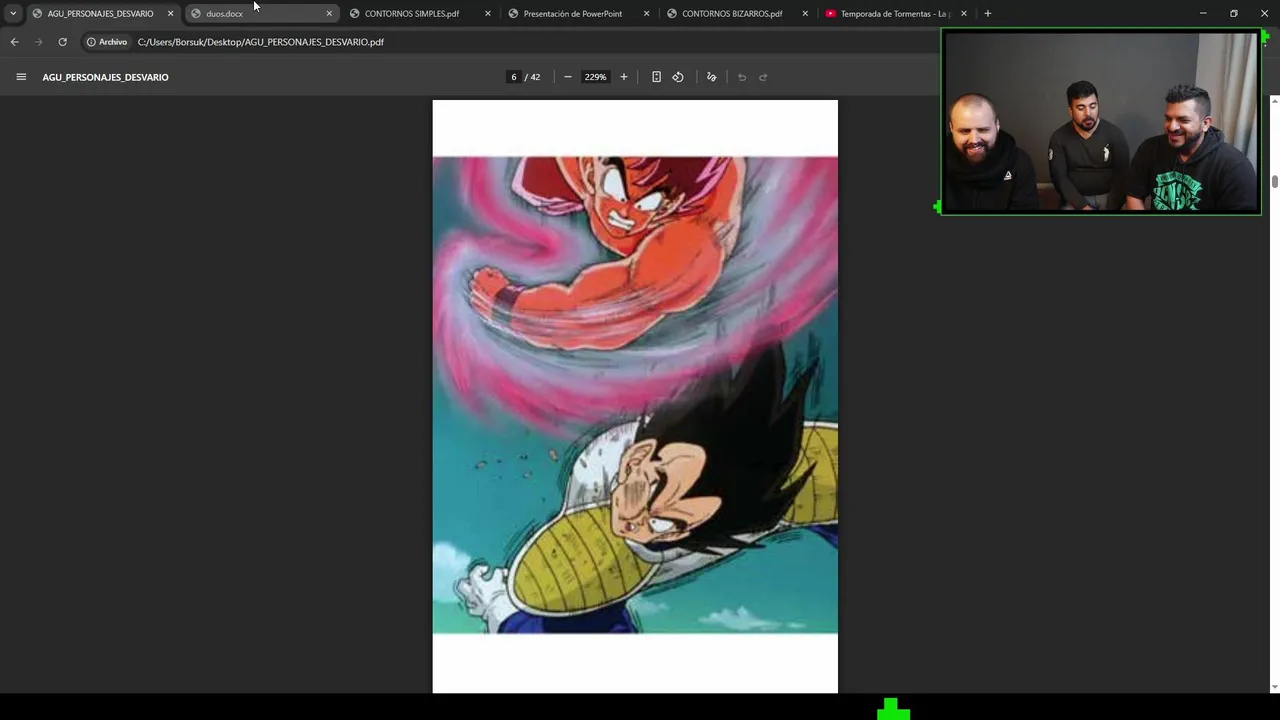Open the PDF sidebar hamburger menu

point(21,77)
